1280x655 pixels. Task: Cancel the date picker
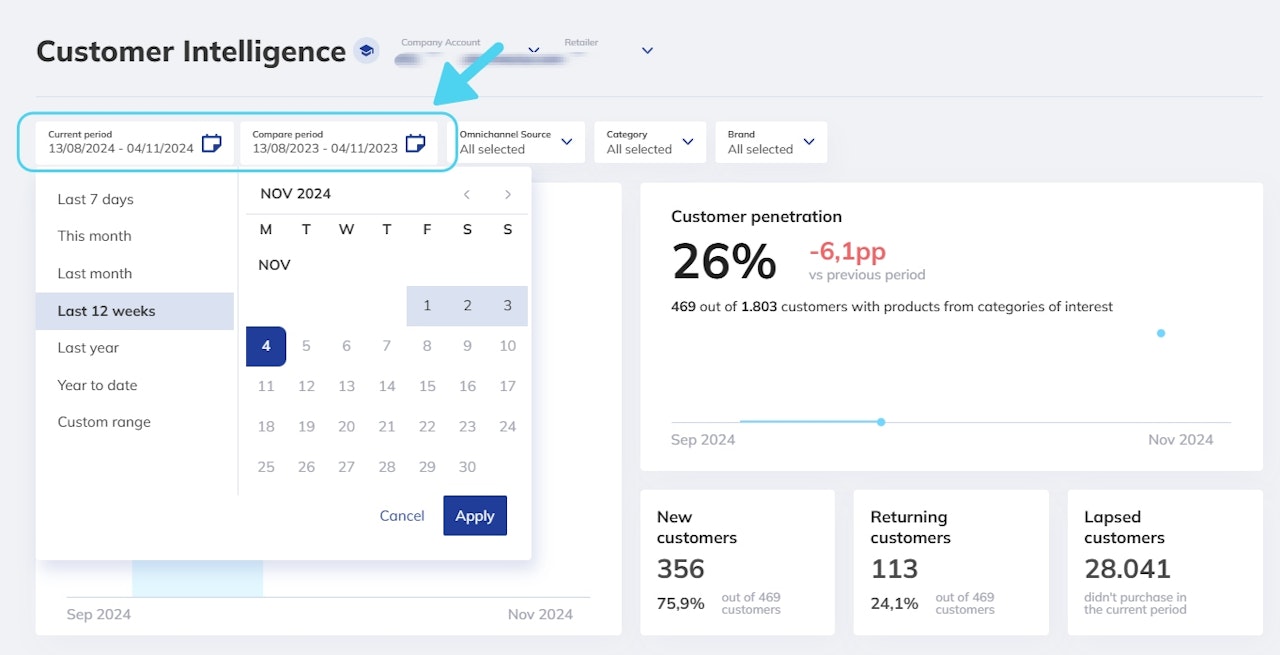coord(402,516)
